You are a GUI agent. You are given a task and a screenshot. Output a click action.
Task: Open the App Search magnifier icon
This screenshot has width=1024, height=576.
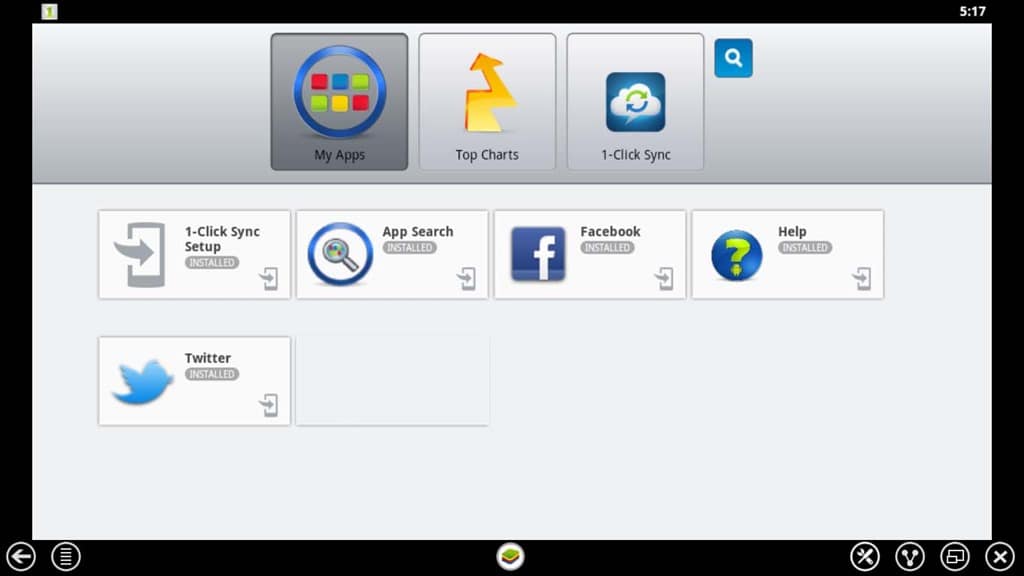(x=340, y=254)
